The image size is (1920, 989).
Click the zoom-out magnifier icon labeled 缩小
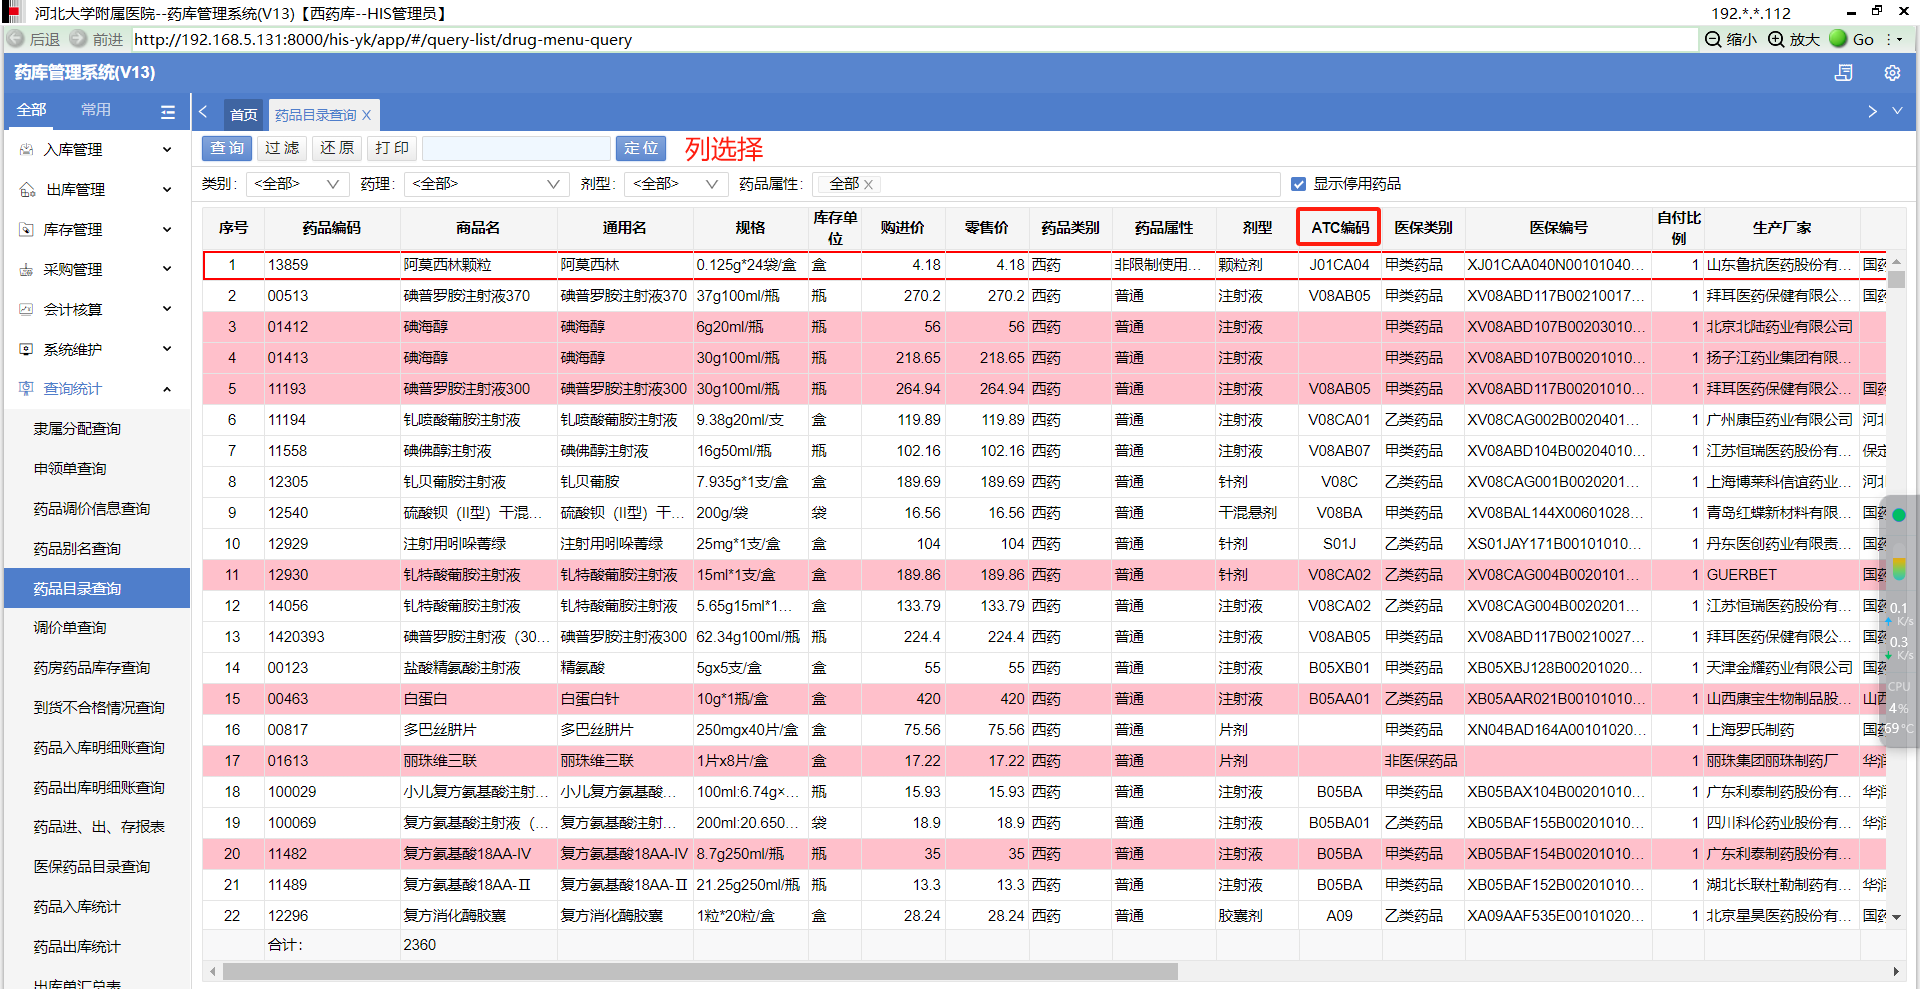1713,39
